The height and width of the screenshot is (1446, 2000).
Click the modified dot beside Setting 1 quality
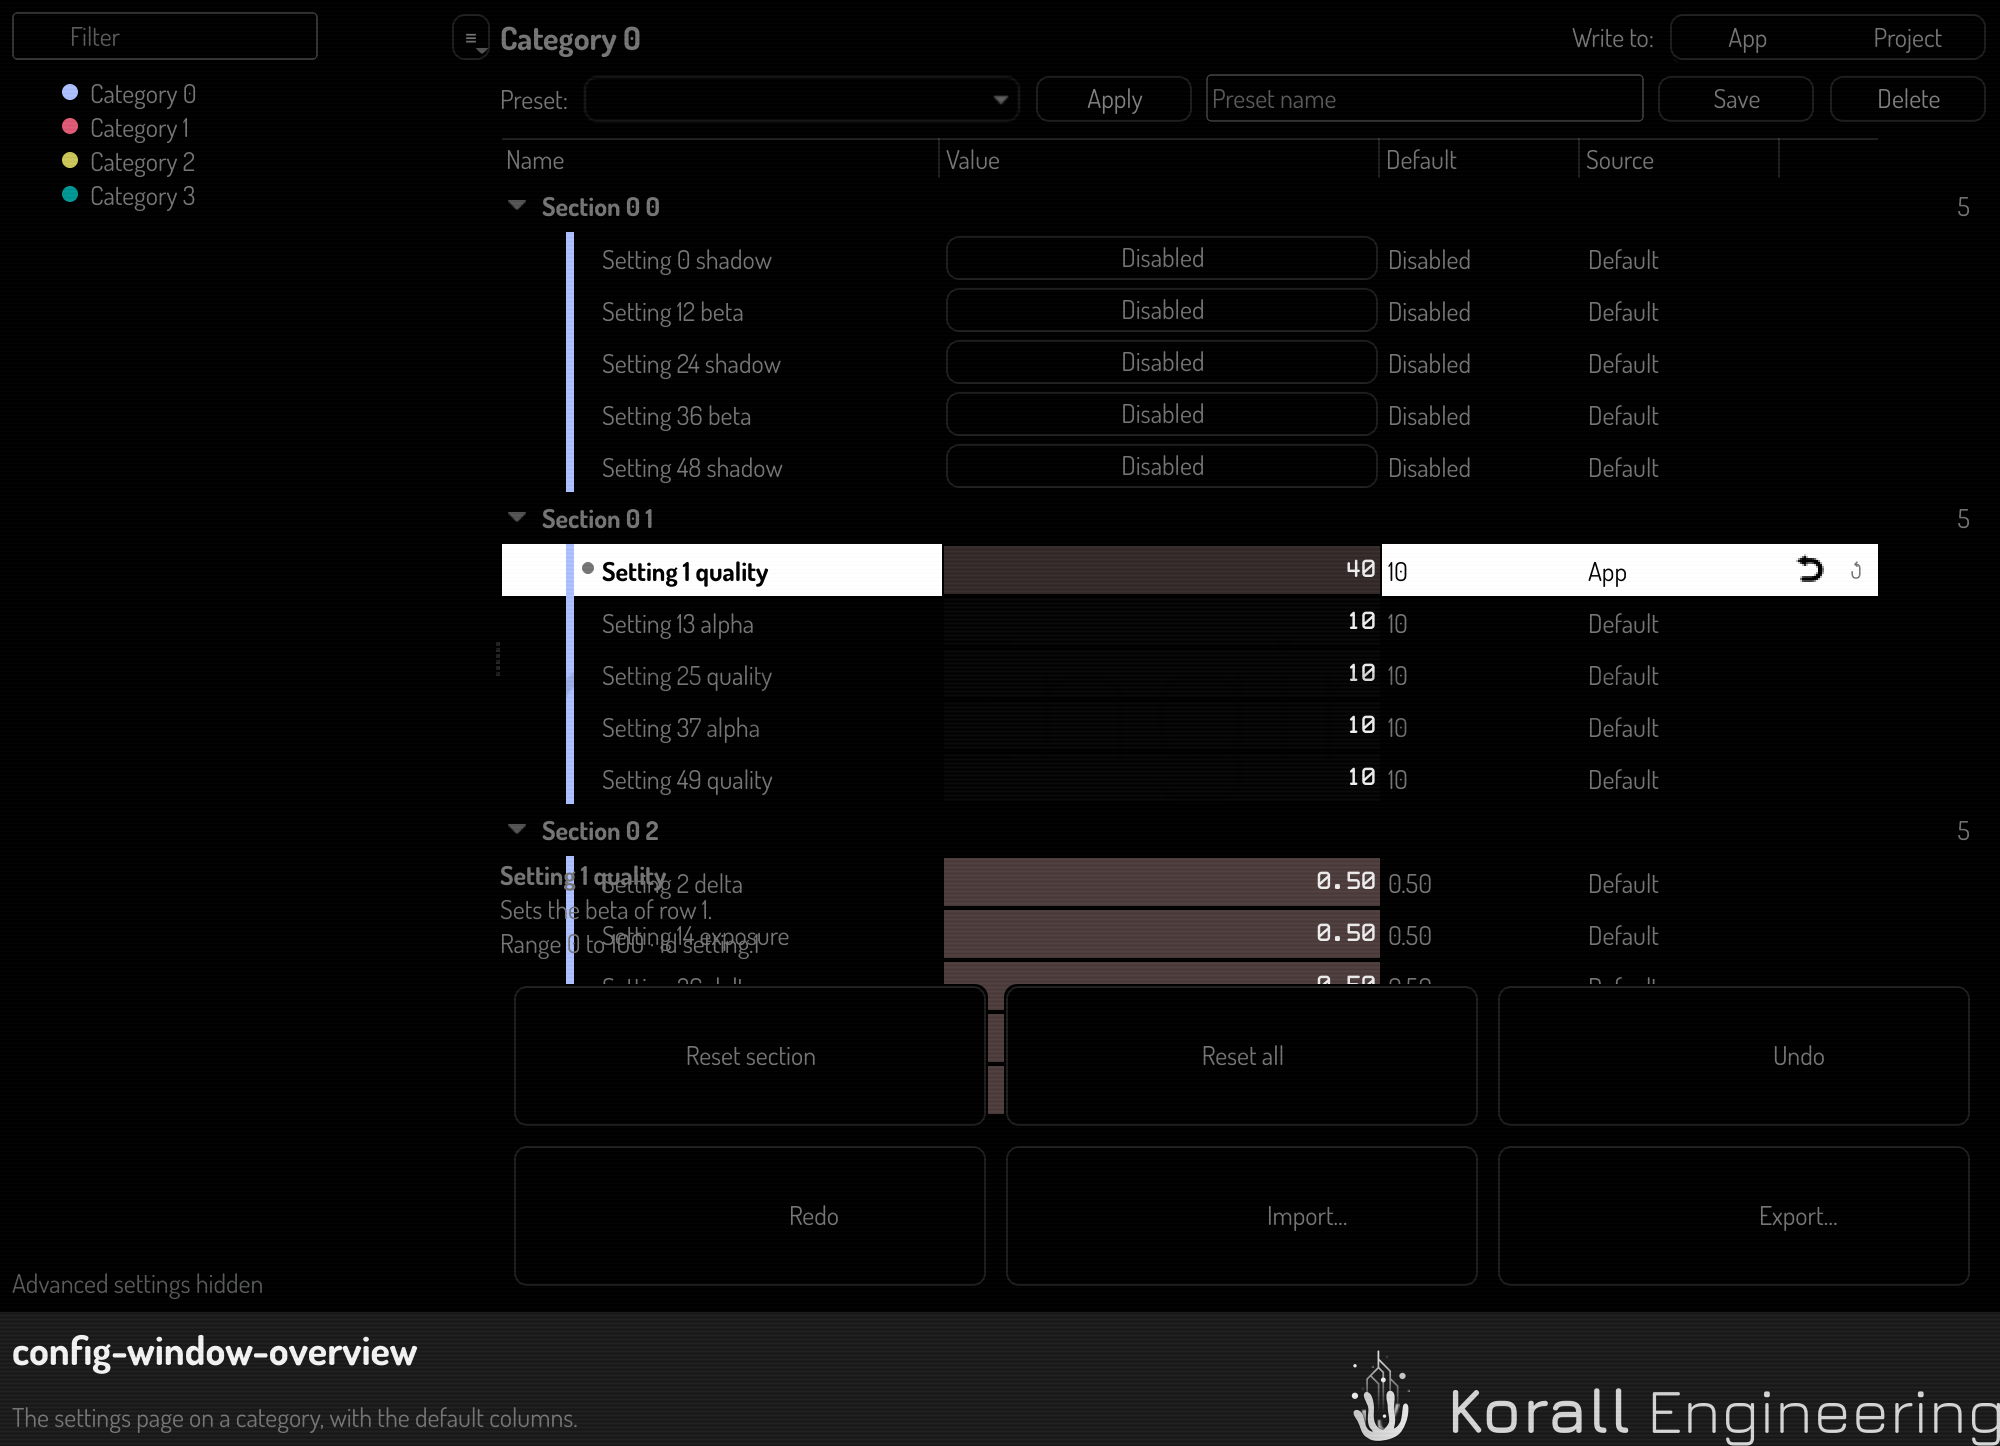tap(588, 568)
